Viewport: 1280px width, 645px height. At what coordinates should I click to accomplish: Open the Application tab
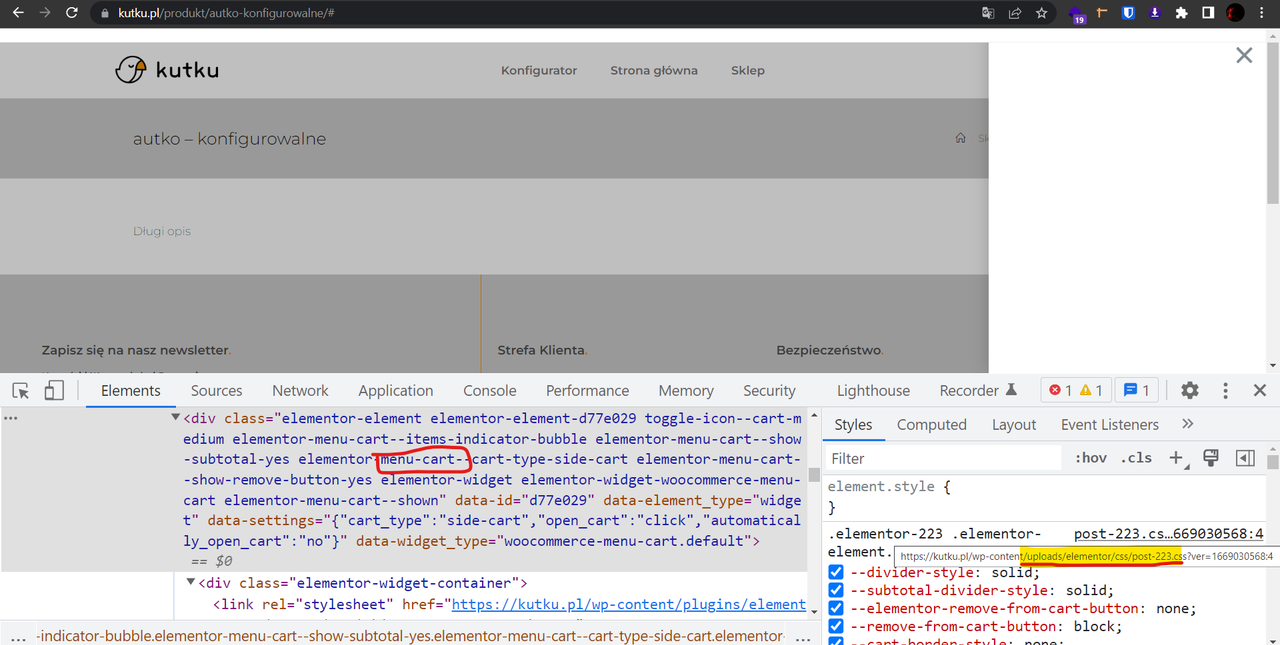(396, 390)
